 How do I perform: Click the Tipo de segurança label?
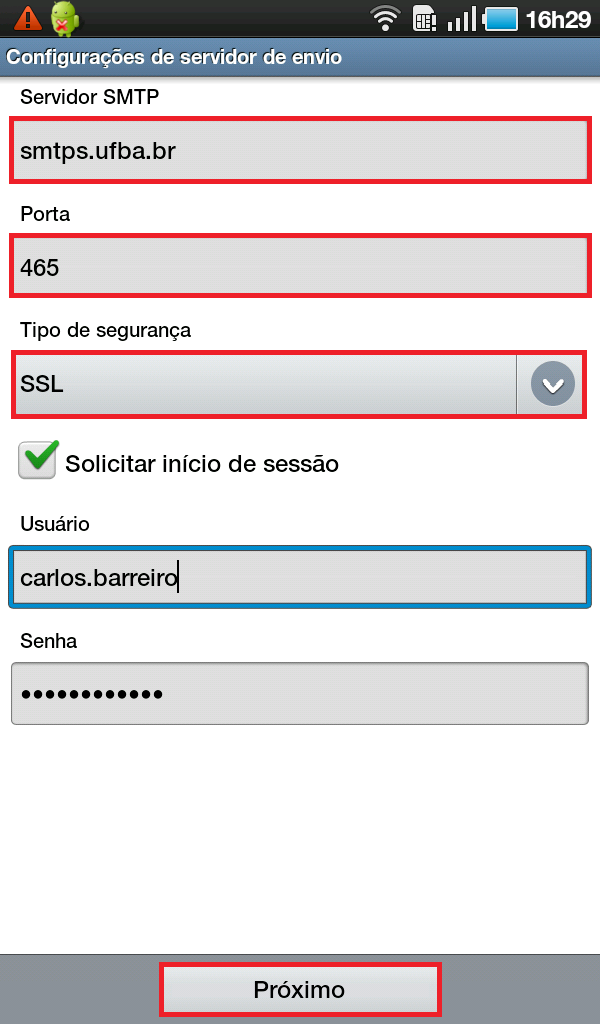coord(105,329)
